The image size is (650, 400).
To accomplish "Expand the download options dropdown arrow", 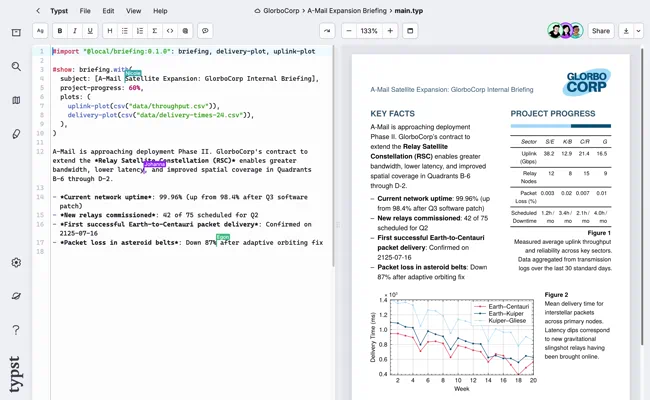I will [639, 31].
